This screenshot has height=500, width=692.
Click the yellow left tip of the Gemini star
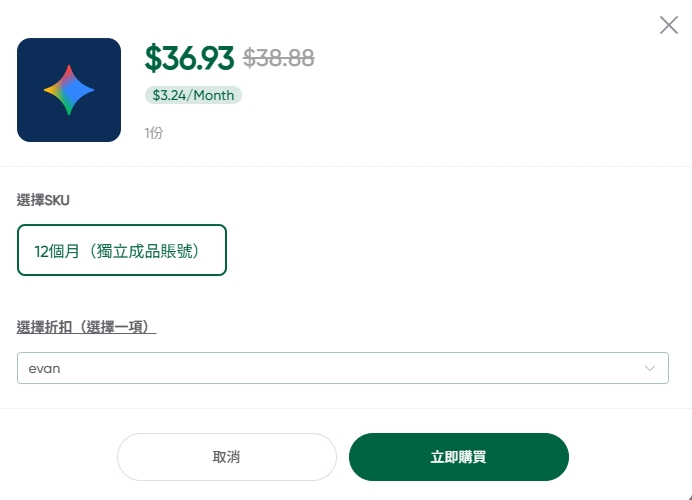(x=48, y=90)
